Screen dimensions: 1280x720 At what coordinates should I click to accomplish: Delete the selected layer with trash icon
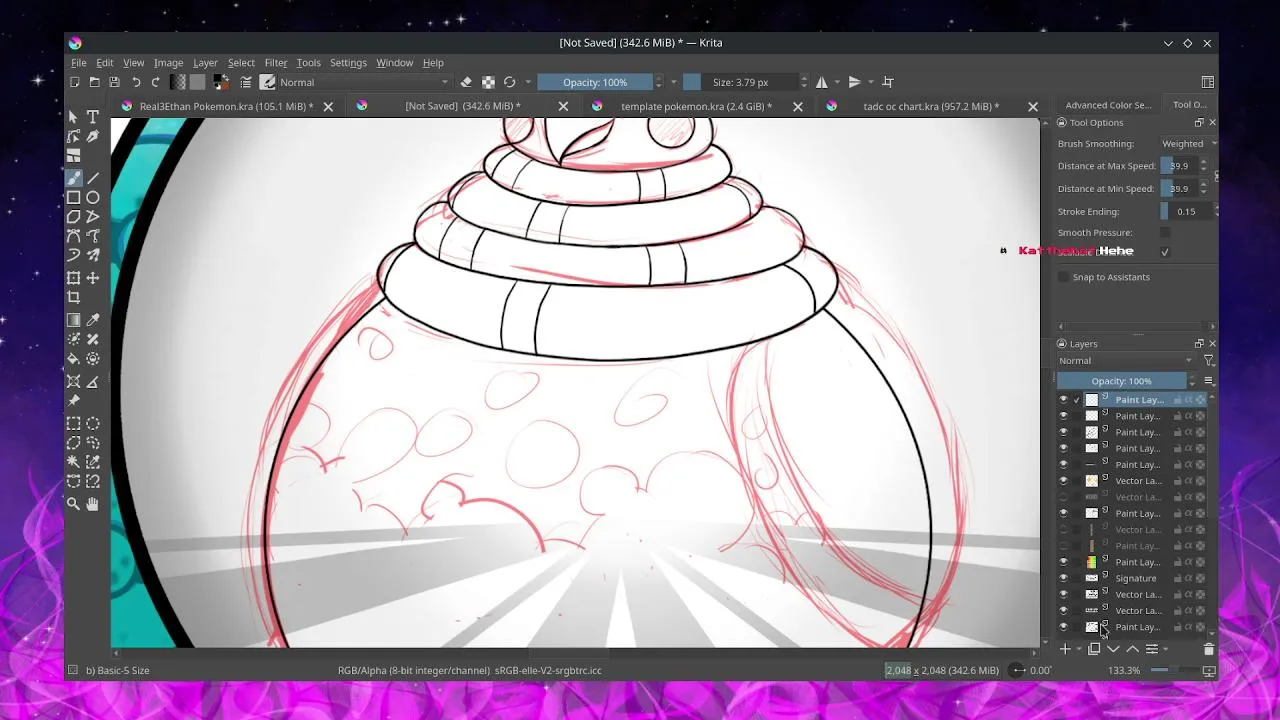pyautogui.click(x=1209, y=649)
